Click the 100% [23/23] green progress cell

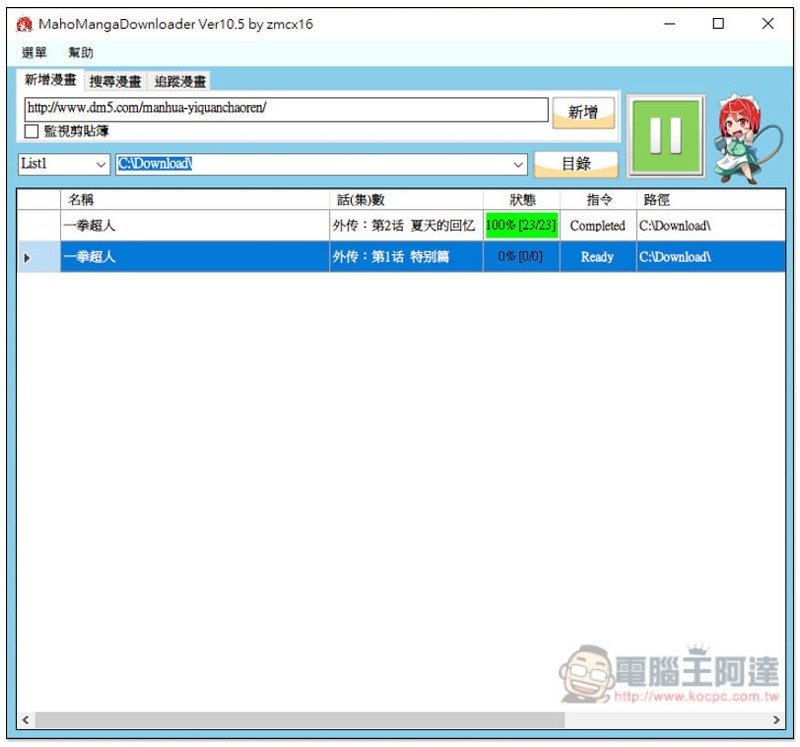[x=521, y=225]
